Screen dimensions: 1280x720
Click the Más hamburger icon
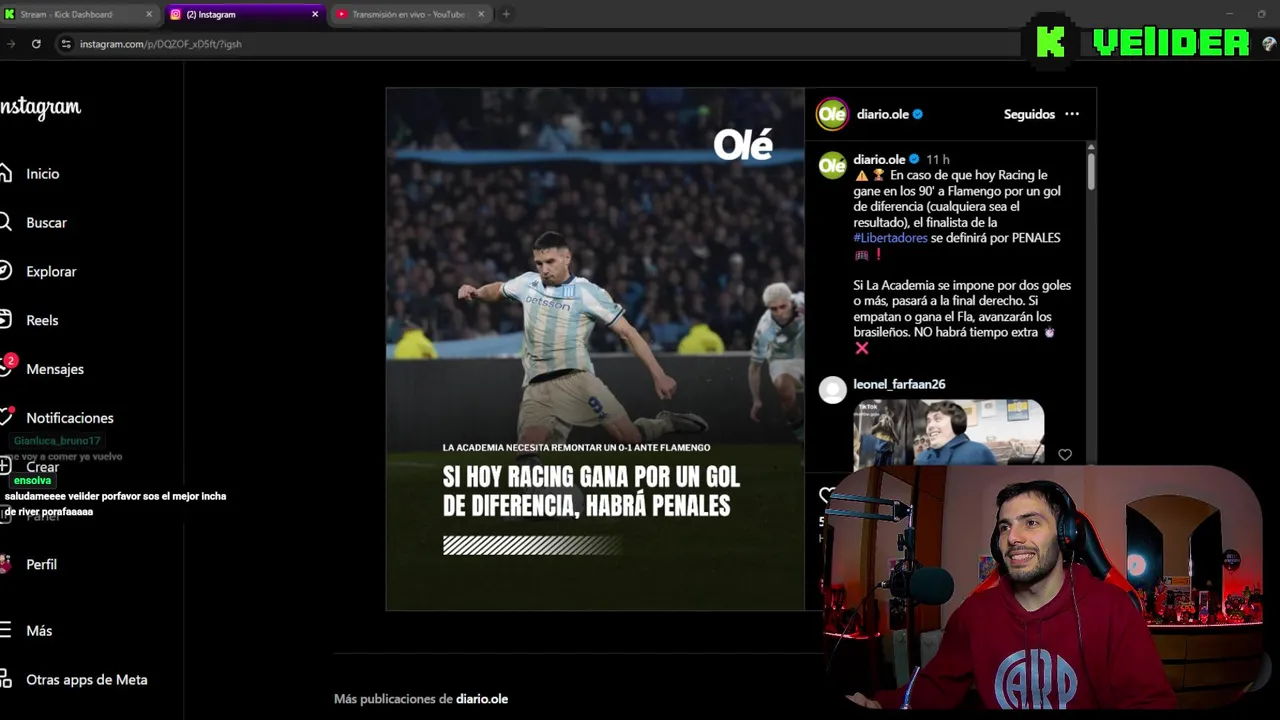(5, 630)
